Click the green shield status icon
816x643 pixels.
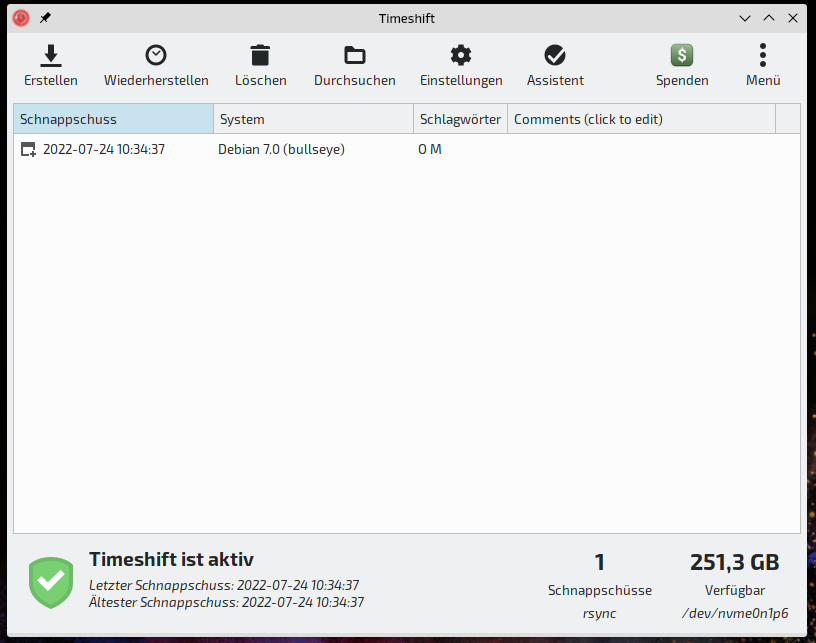point(51,583)
